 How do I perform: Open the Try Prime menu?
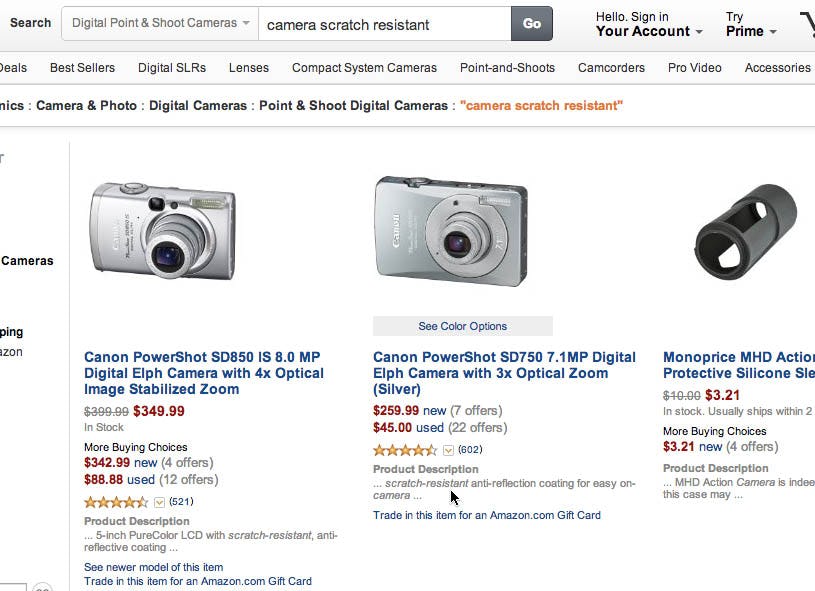751,31
